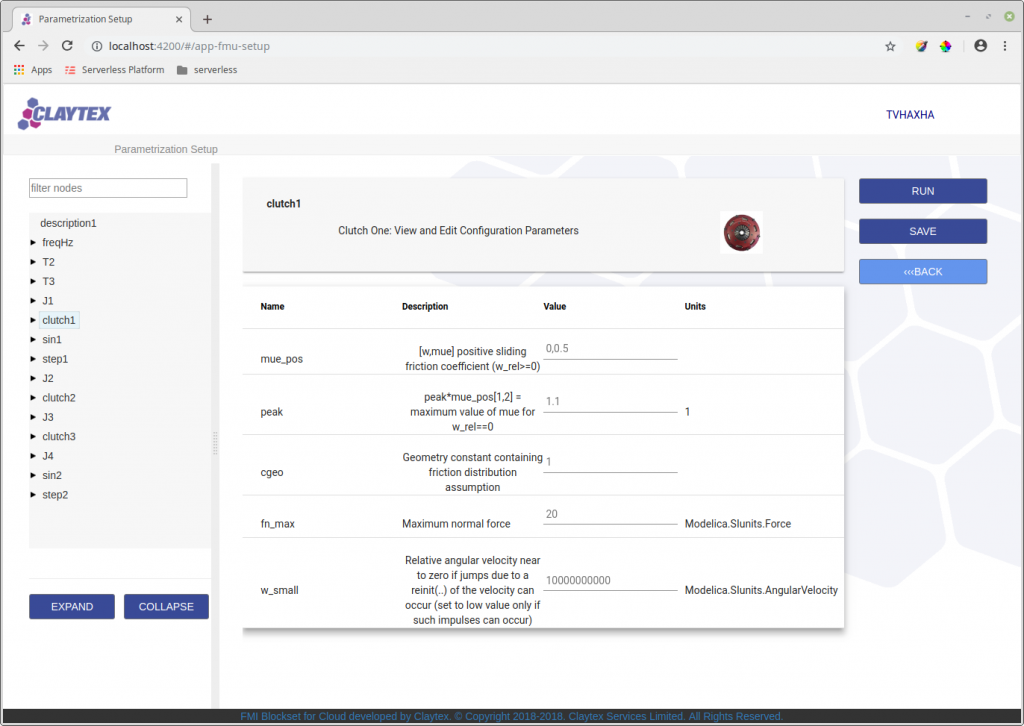The width and height of the screenshot is (1024, 726).
Task: Click the Value column header
Action: [554, 307]
